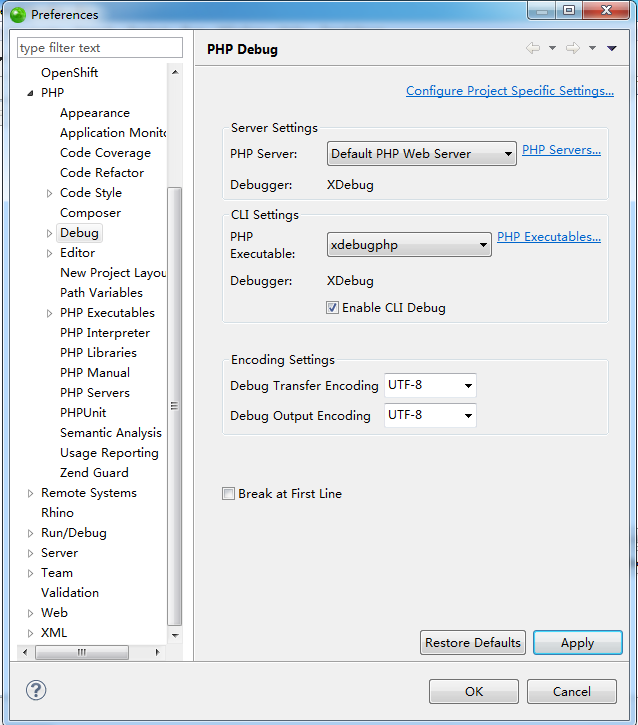Click the tree scroll up arrow

[x=175, y=72]
